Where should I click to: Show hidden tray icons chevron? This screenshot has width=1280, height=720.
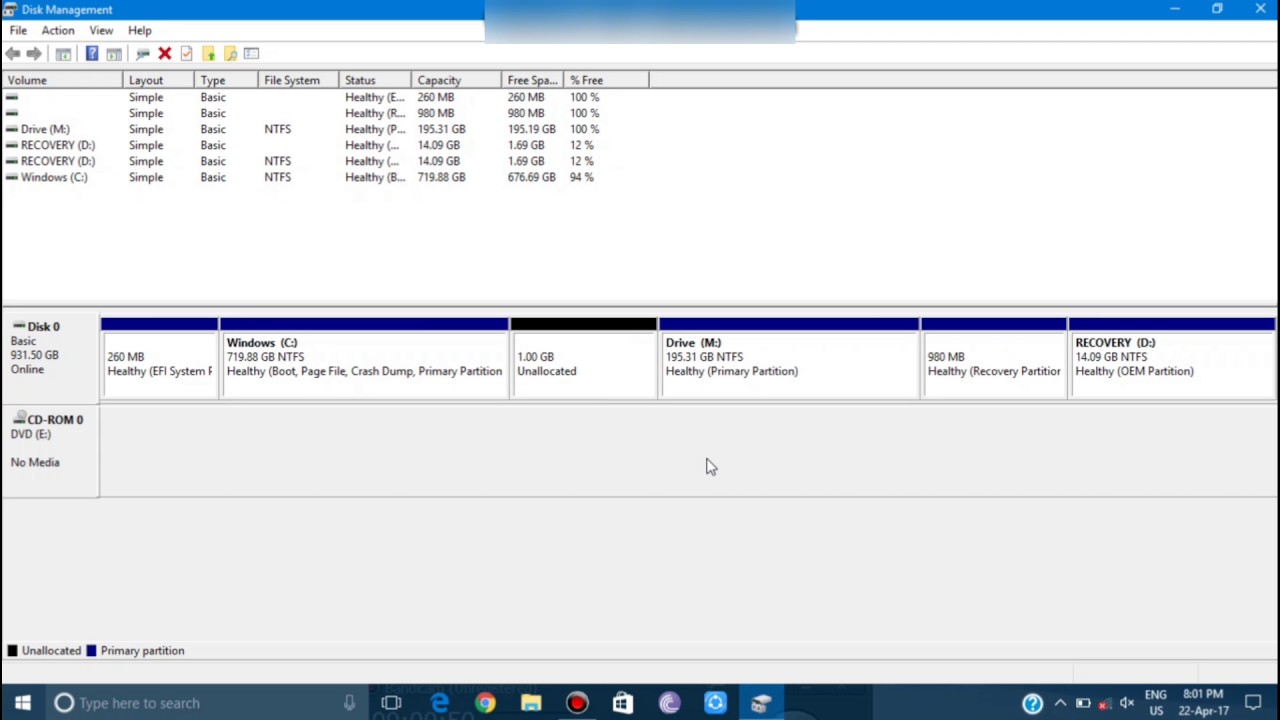pos(1060,703)
